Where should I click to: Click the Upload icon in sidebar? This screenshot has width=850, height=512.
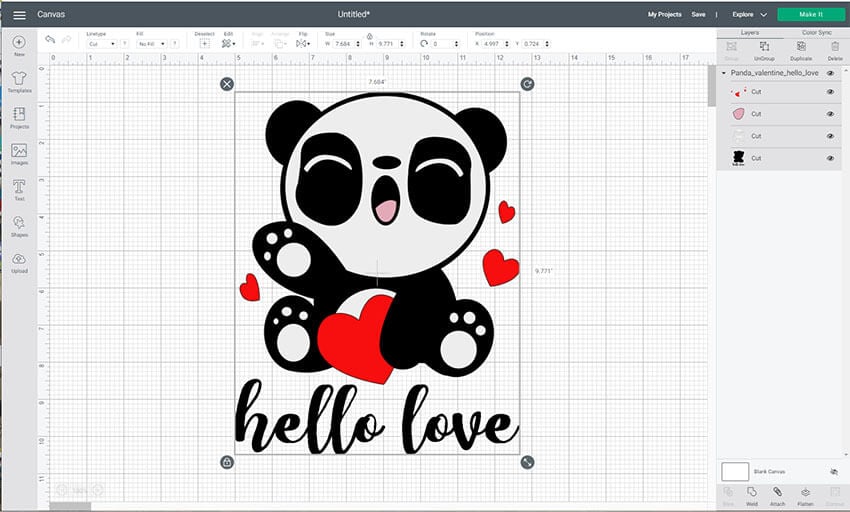click(x=19, y=259)
